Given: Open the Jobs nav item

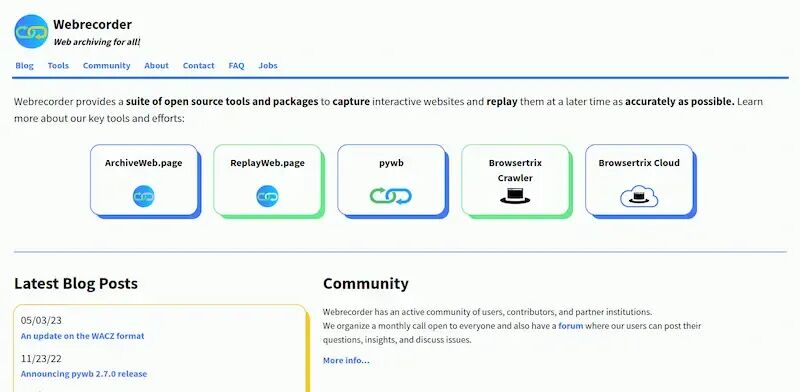Looking at the screenshot, I should point(268,65).
